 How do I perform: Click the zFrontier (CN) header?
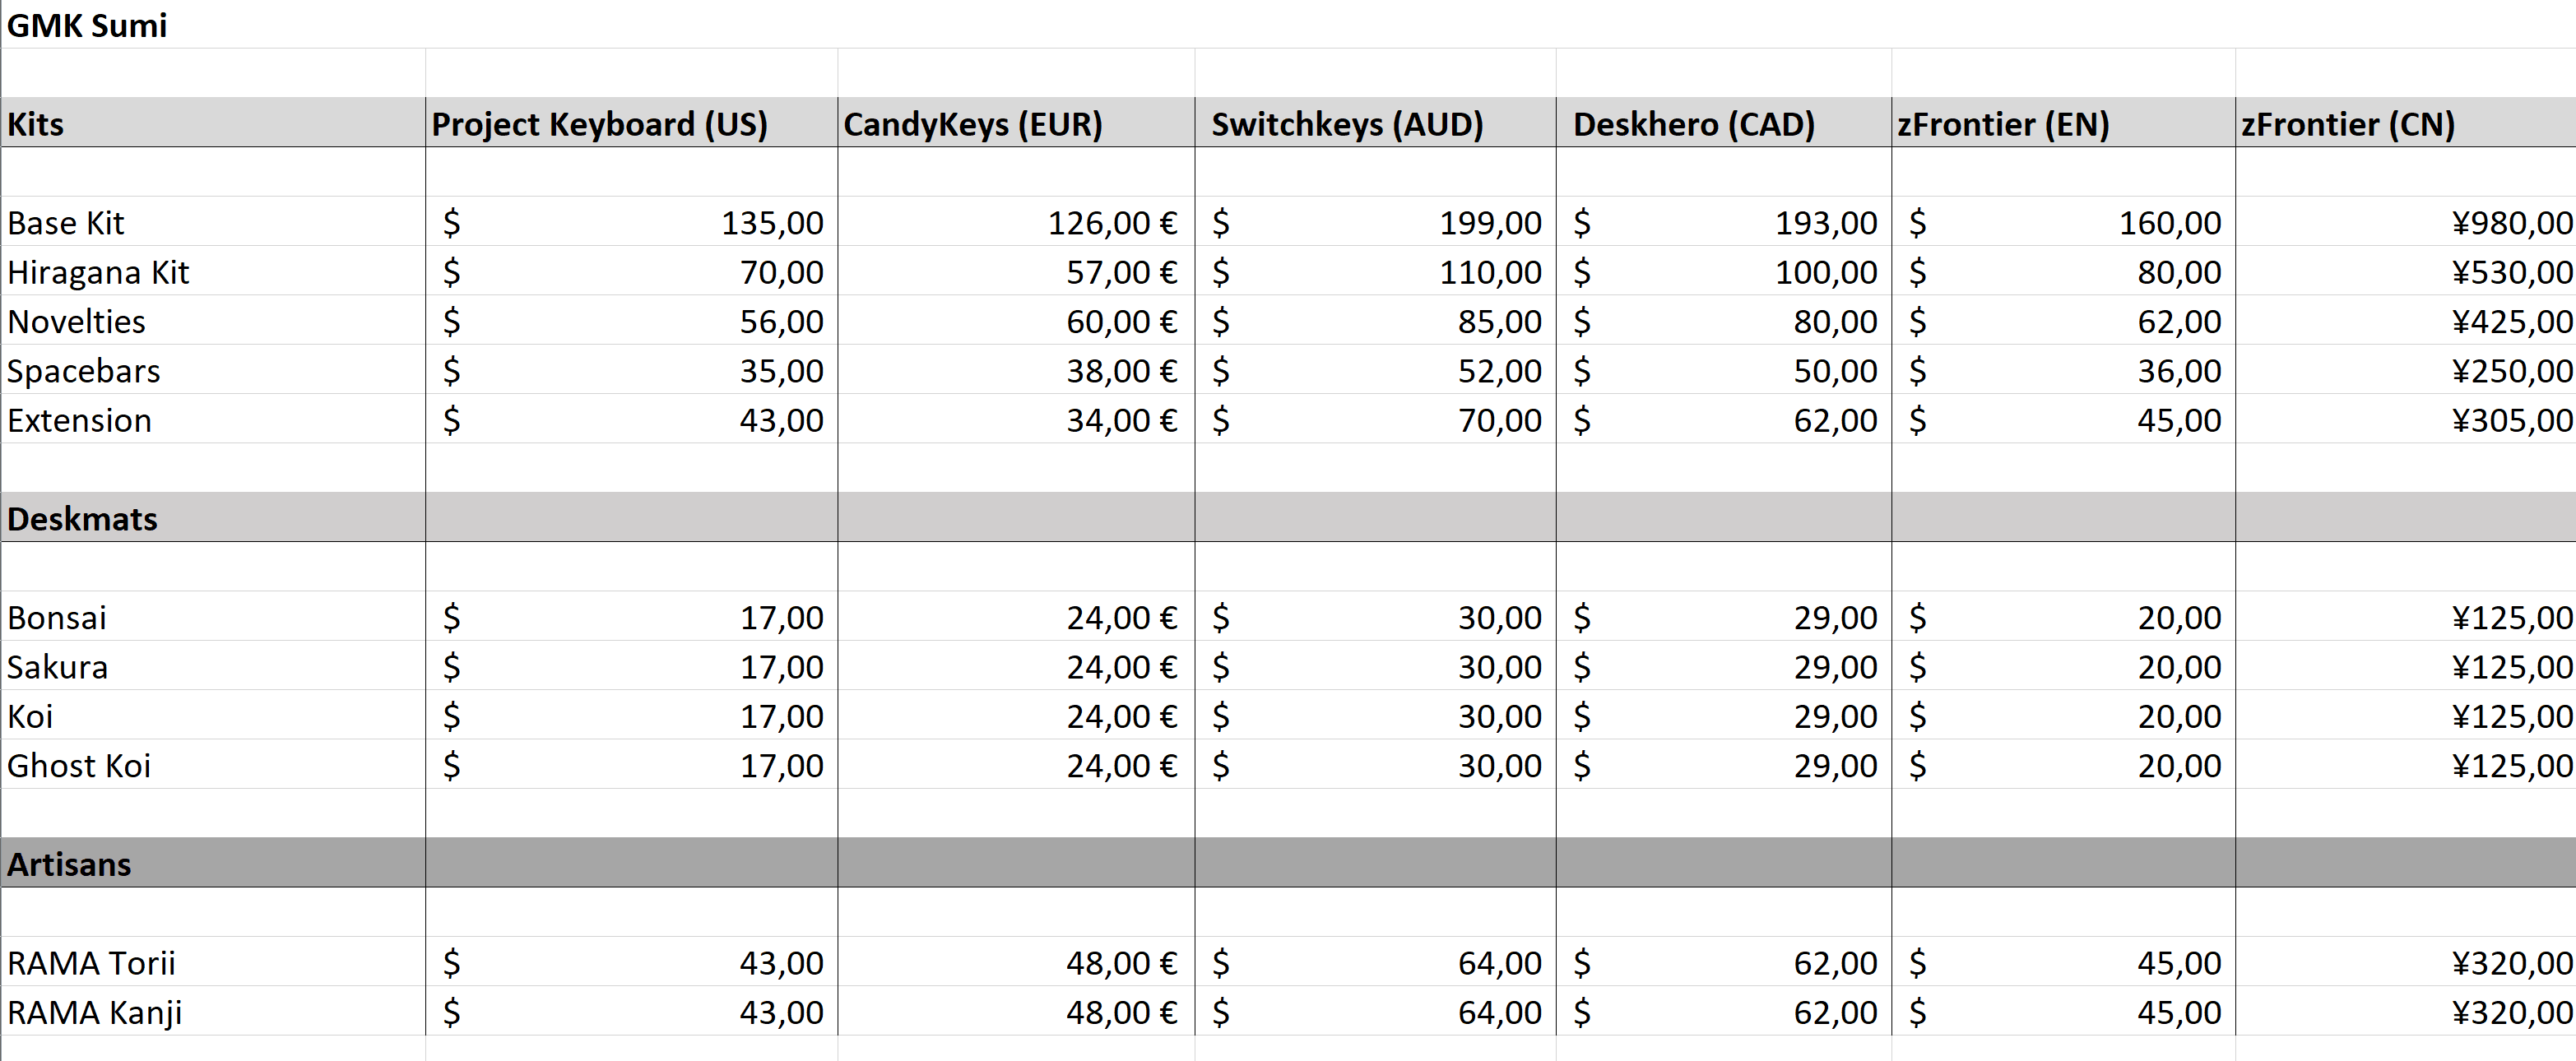2347,124
